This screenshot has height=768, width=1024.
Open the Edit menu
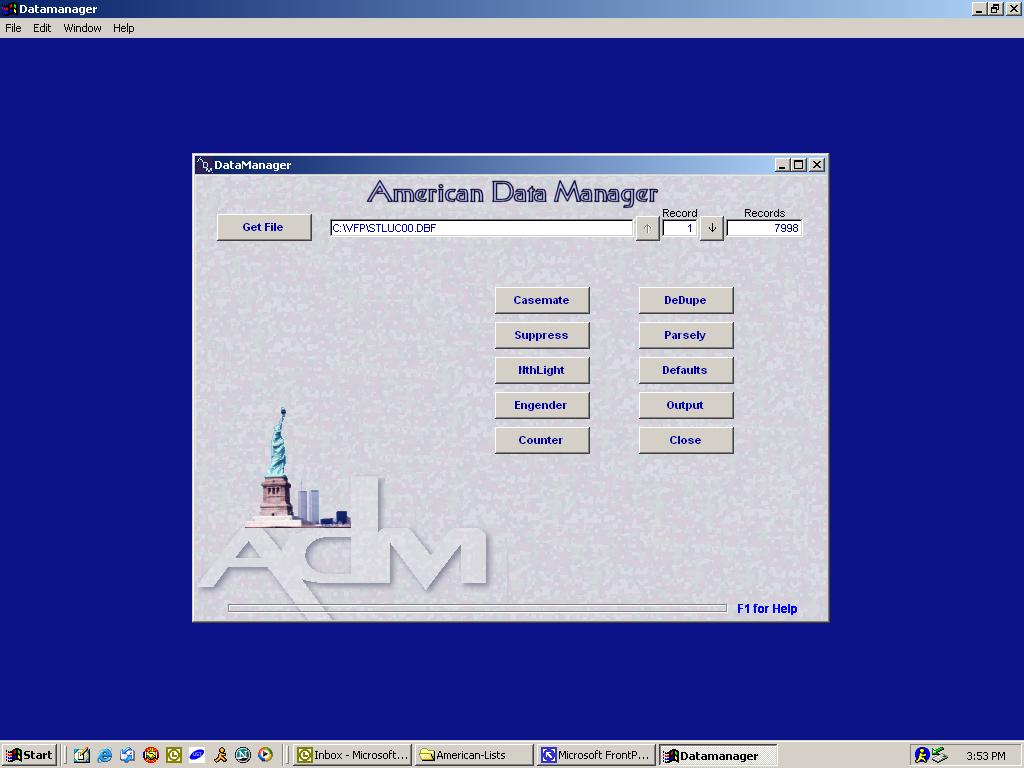(x=42, y=28)
